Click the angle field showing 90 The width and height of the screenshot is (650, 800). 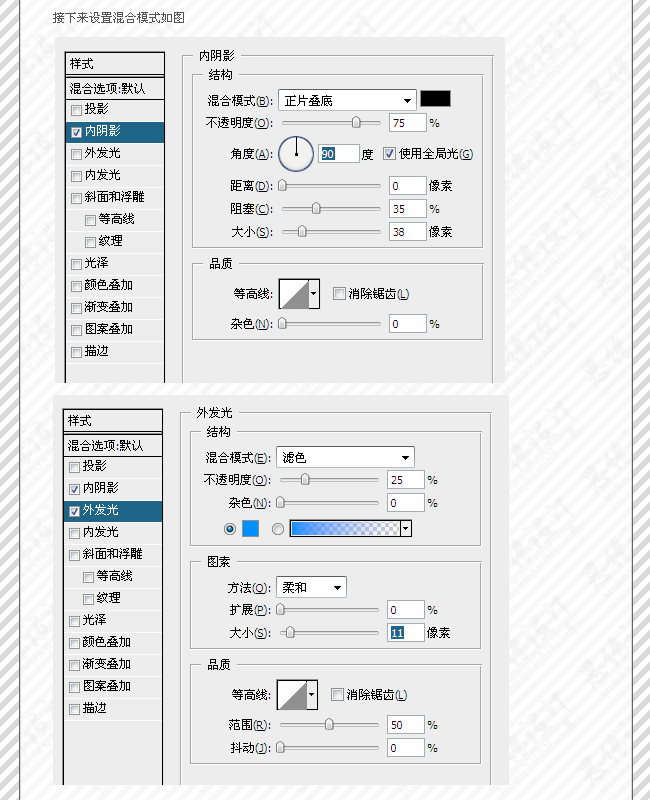coord(339,154)
